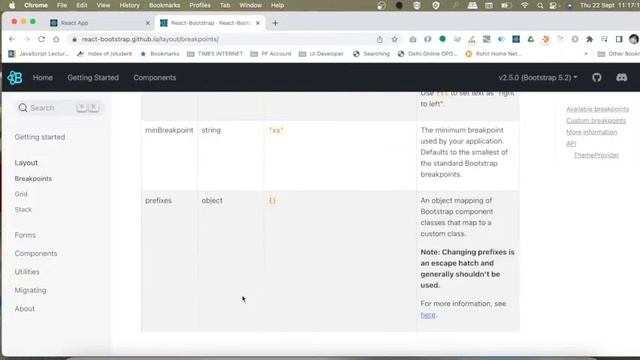Click the address bar URL

(x=150, y=39)
